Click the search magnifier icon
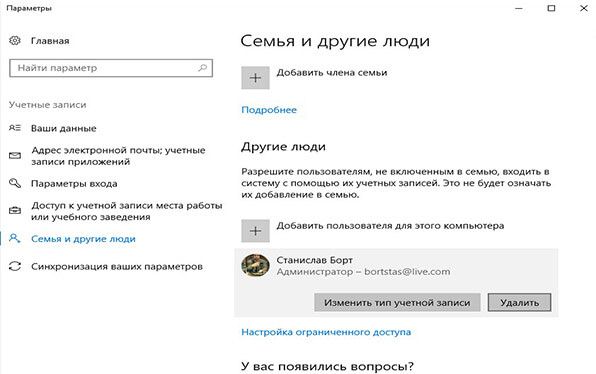 point(202,68)
